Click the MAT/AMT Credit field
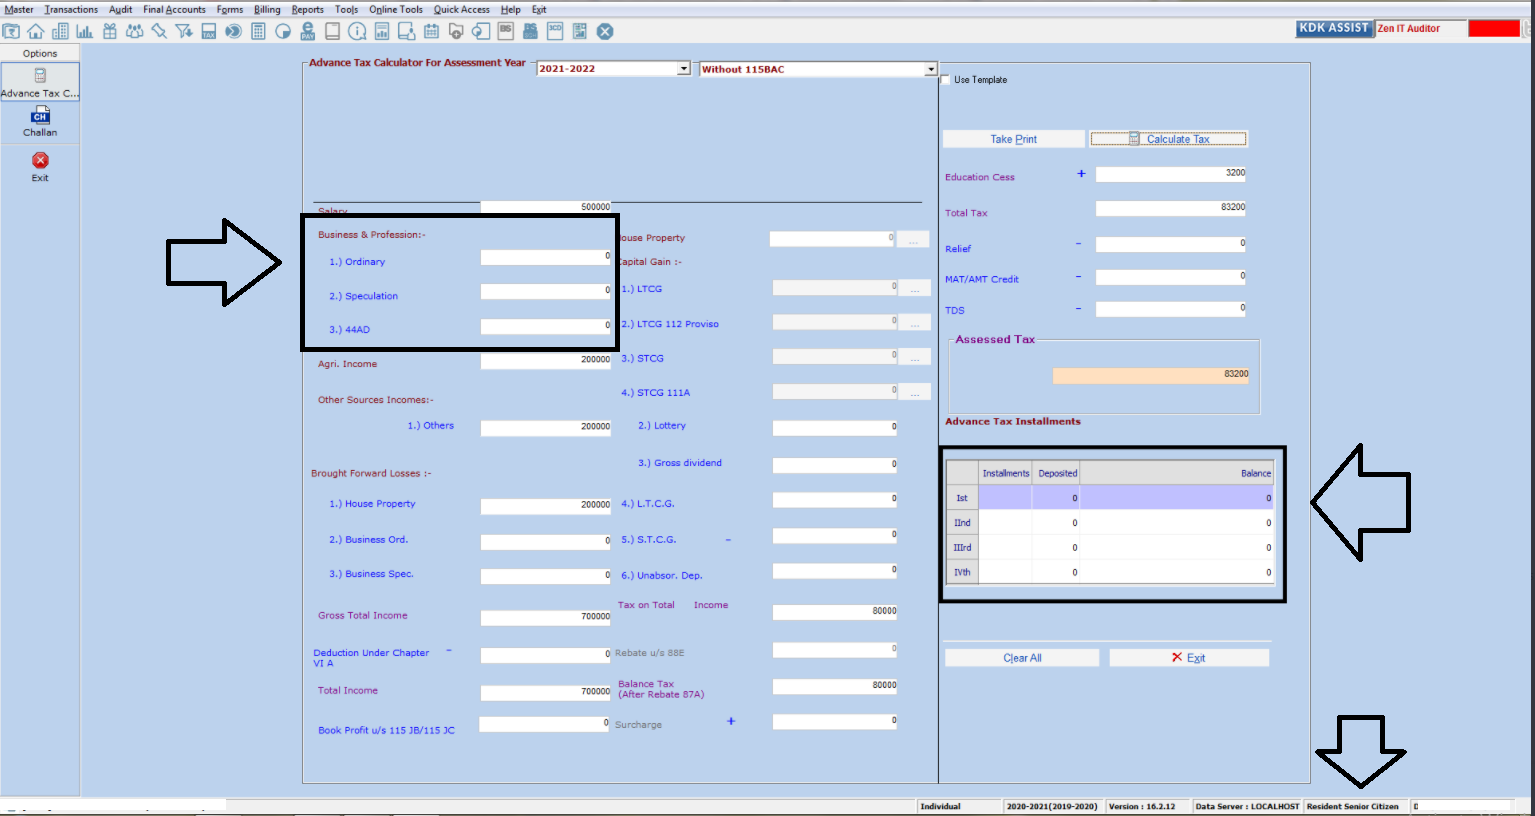The width and height of the screenshot is (1535, 816). [x=1171, y=277]
